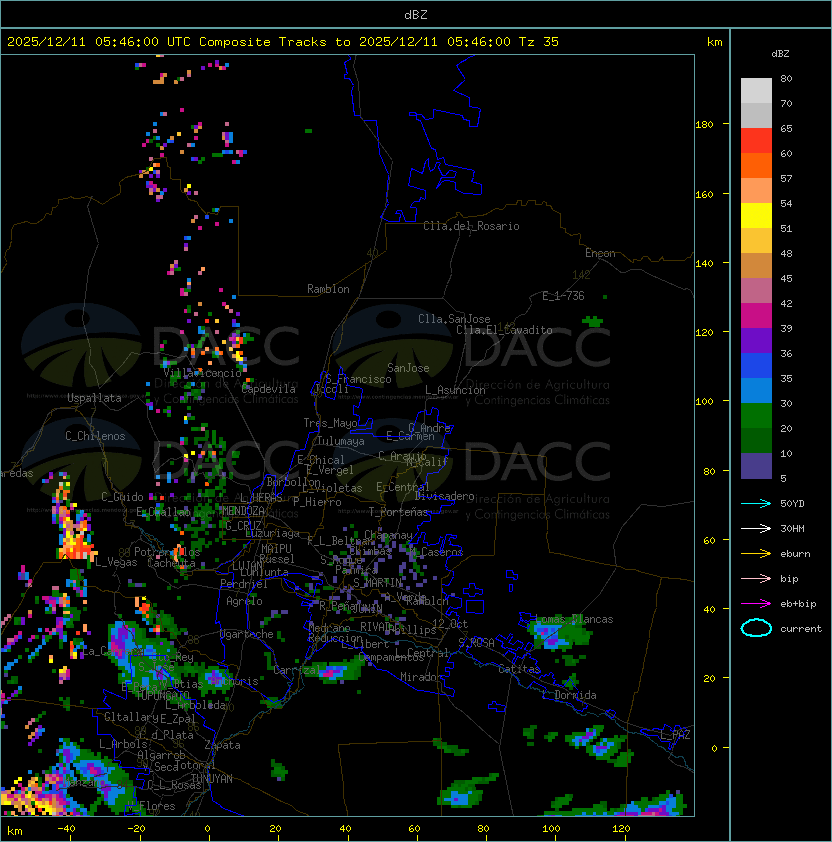Click the 'Encon' place label
This screenshot has width=832, height=842.
[600, 253]
